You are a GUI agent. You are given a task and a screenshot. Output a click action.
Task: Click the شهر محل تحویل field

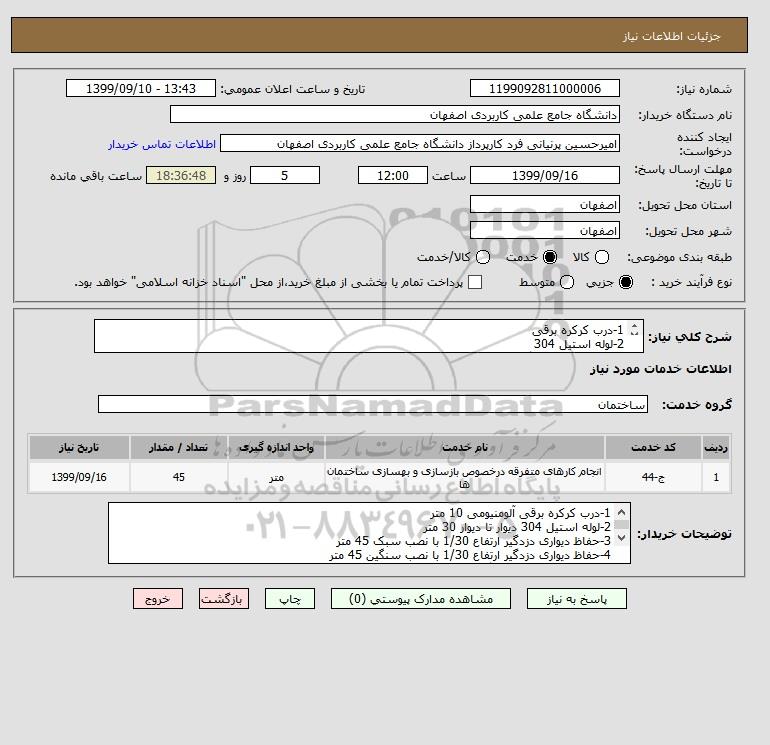point(545,230)
